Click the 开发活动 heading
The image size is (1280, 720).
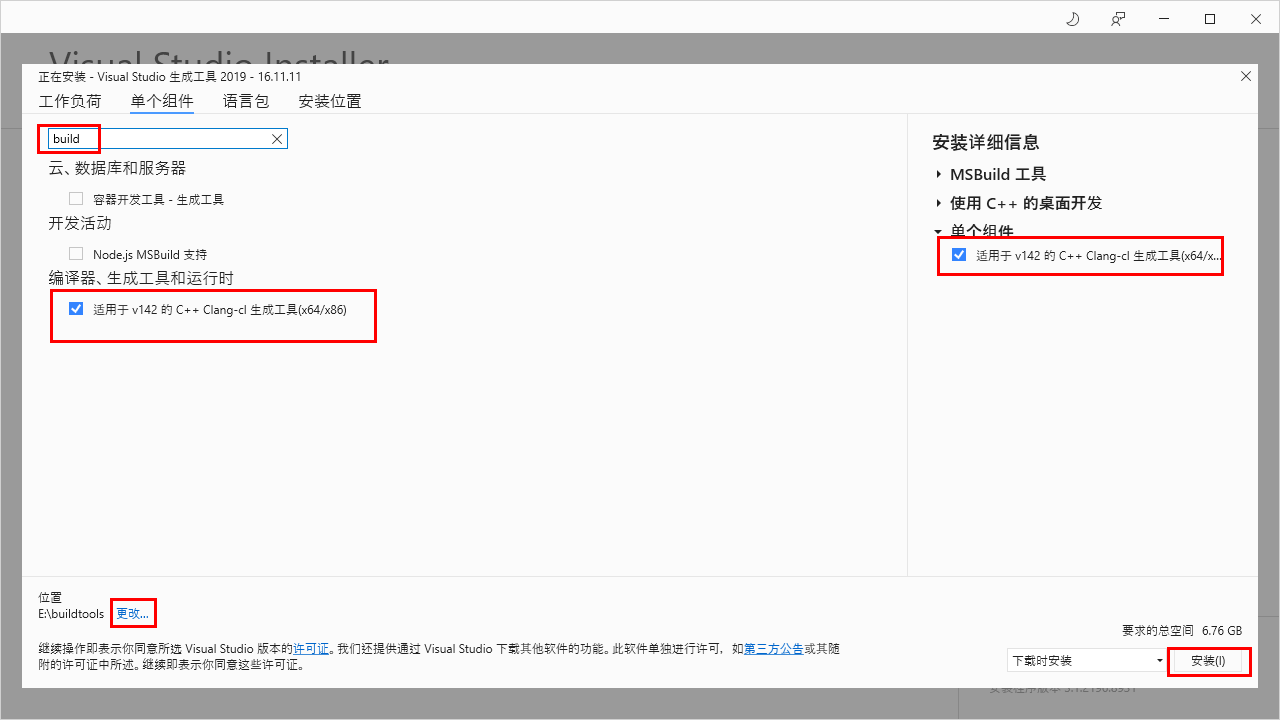80,223
